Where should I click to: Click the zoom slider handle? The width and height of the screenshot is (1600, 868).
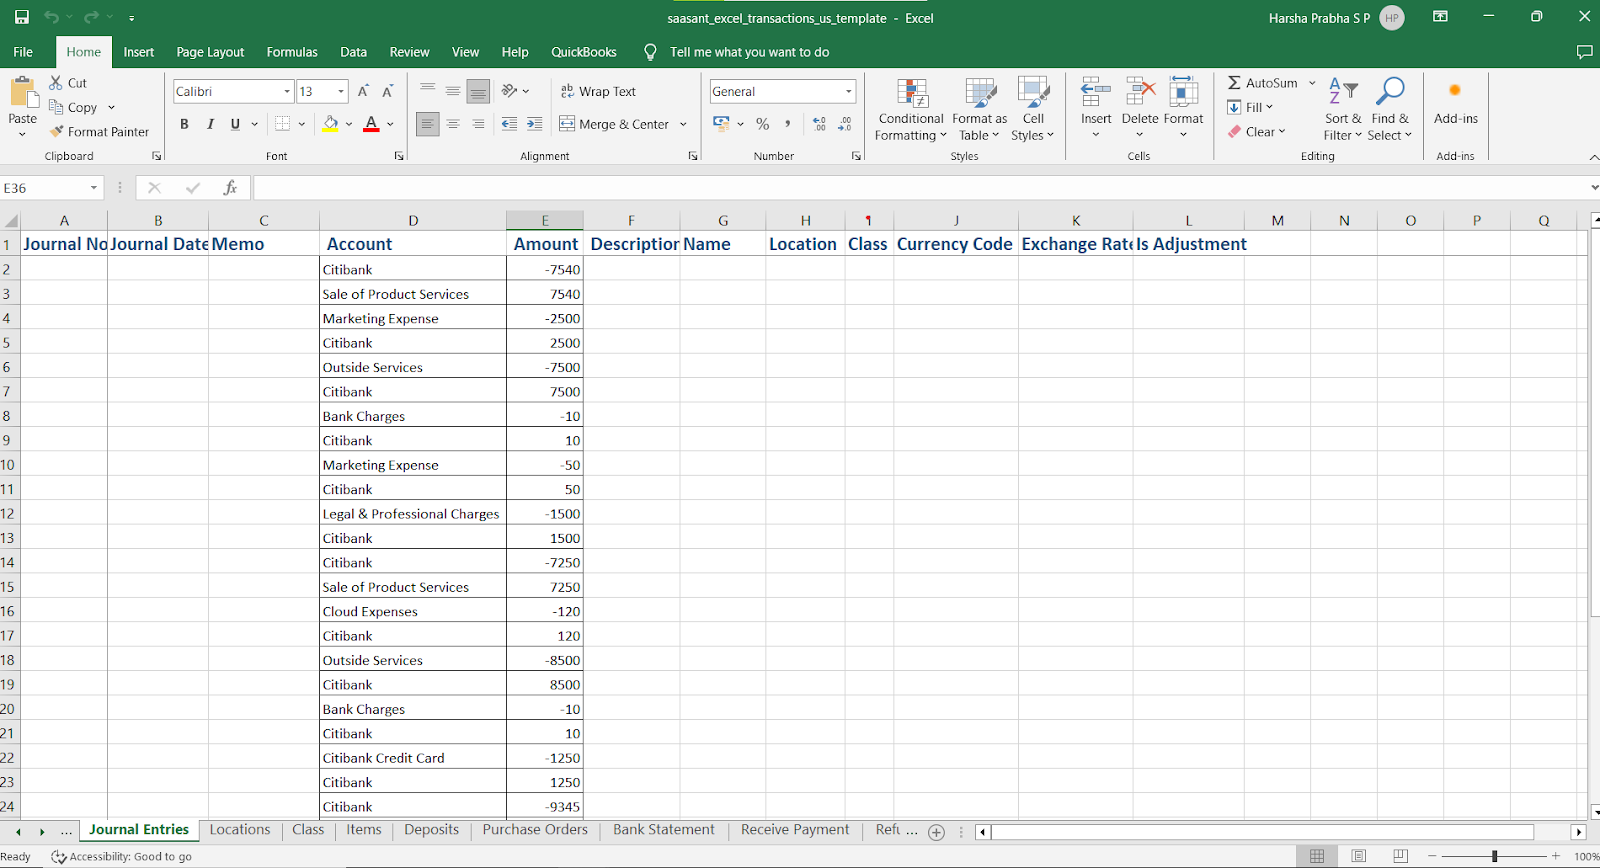pyautogui.click(x=1494, y=856)
